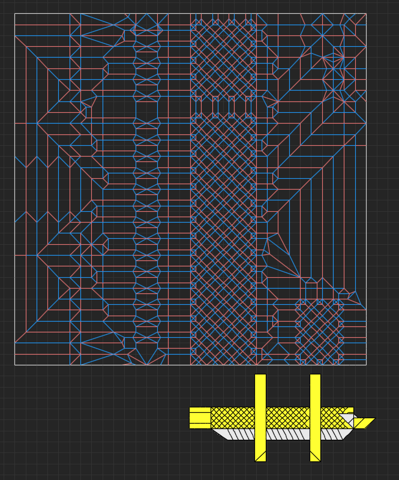Select the plain vertical column left of hatched band
This screenshot has height=480, width=399.
point(179,189)
